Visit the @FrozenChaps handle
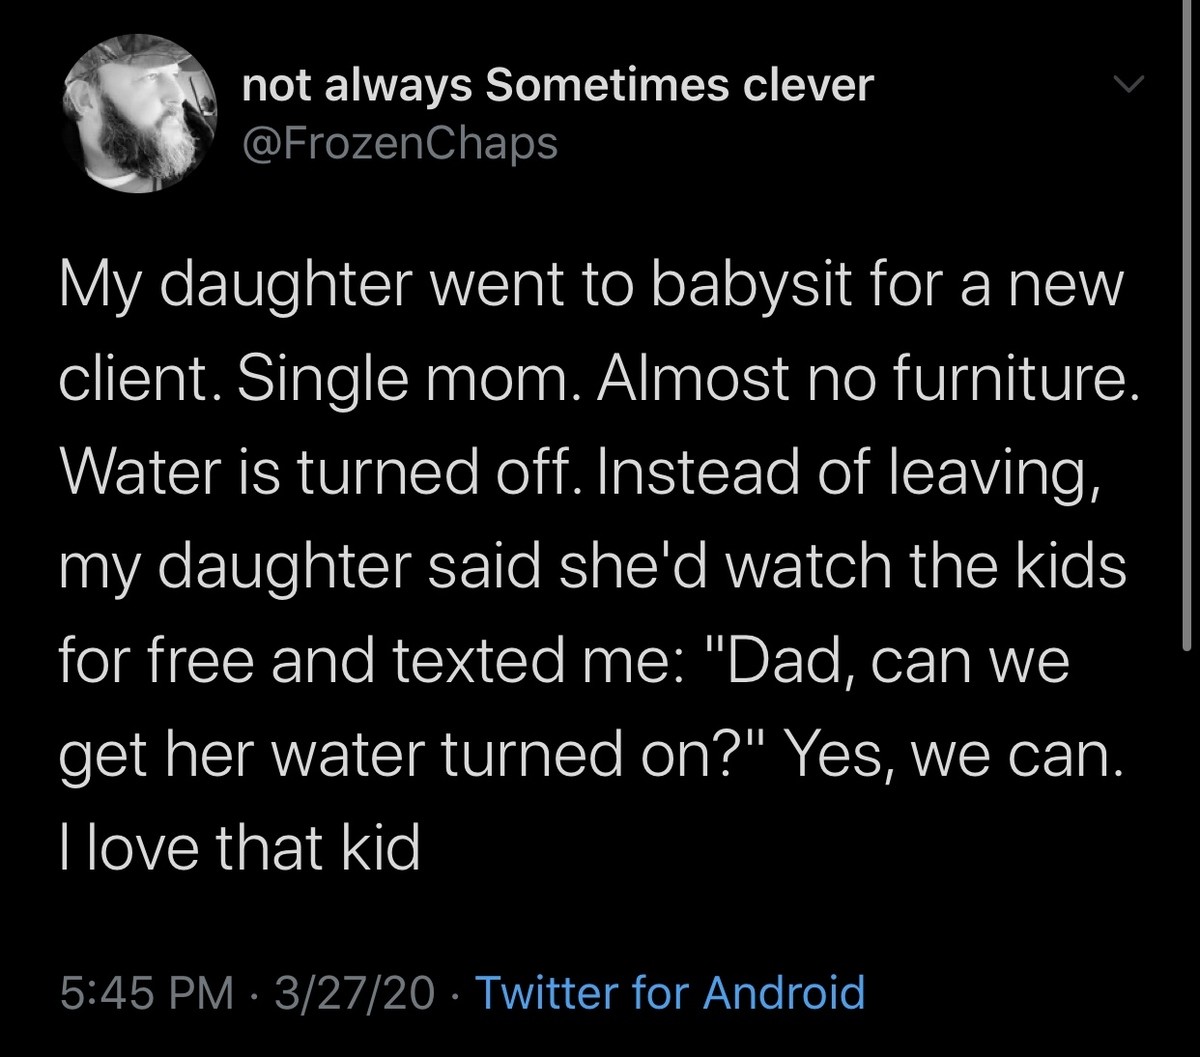 click(x=400, y=143)
